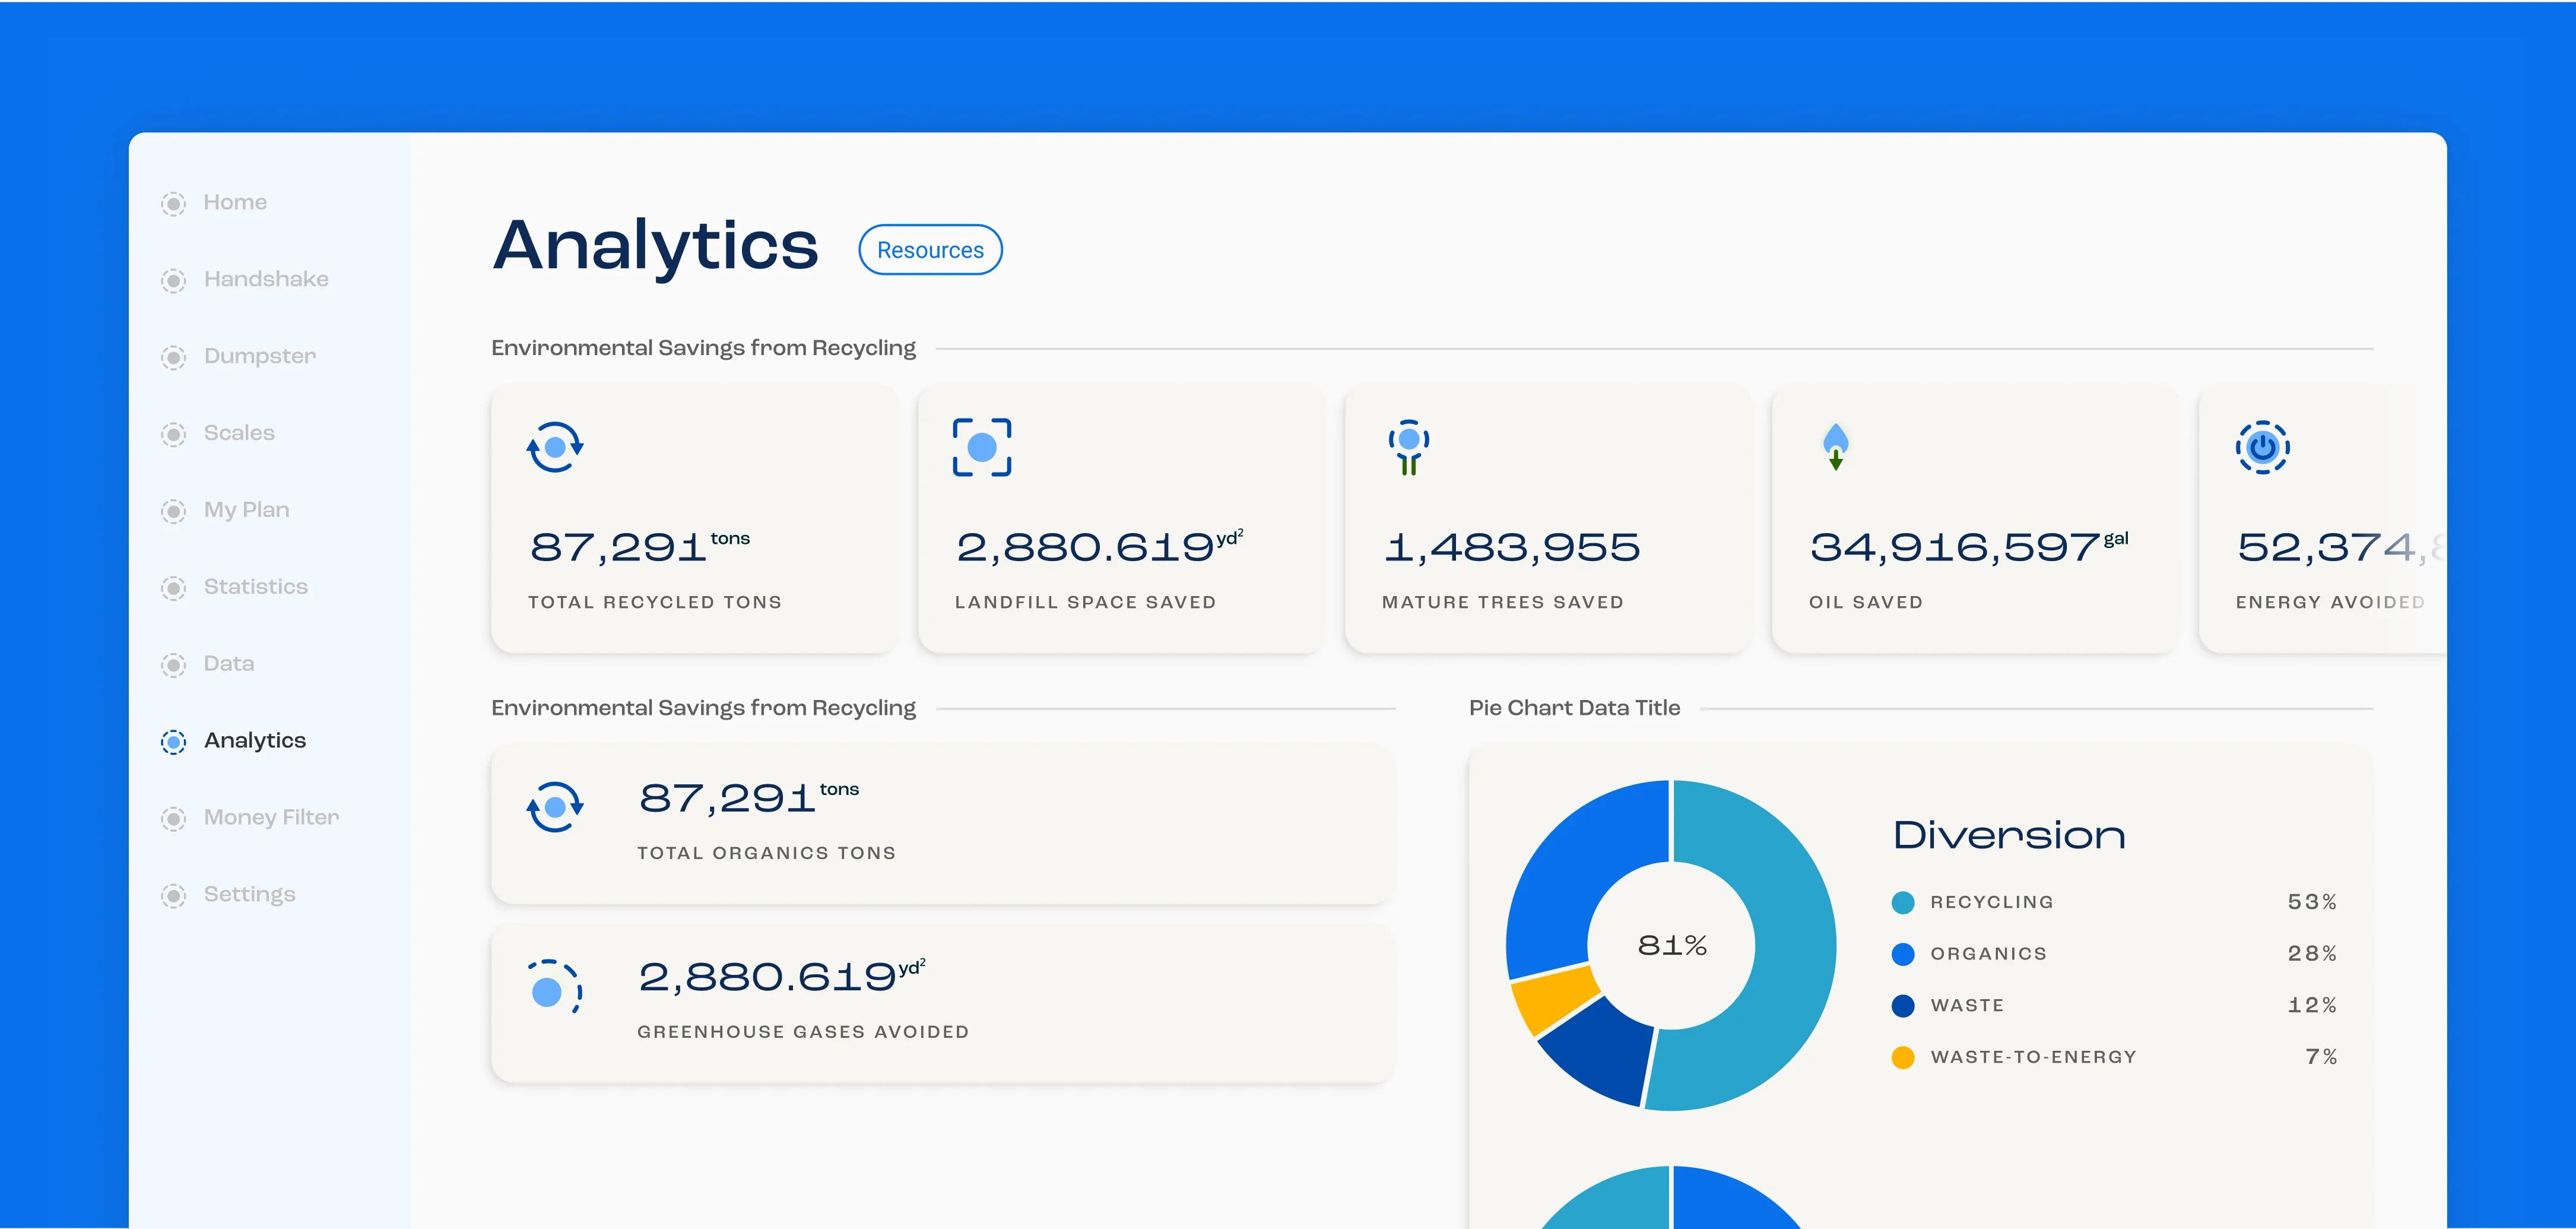
Task: Open Money Filter from the sidebar
Action: pyautogui.click(x=272, y=817)
